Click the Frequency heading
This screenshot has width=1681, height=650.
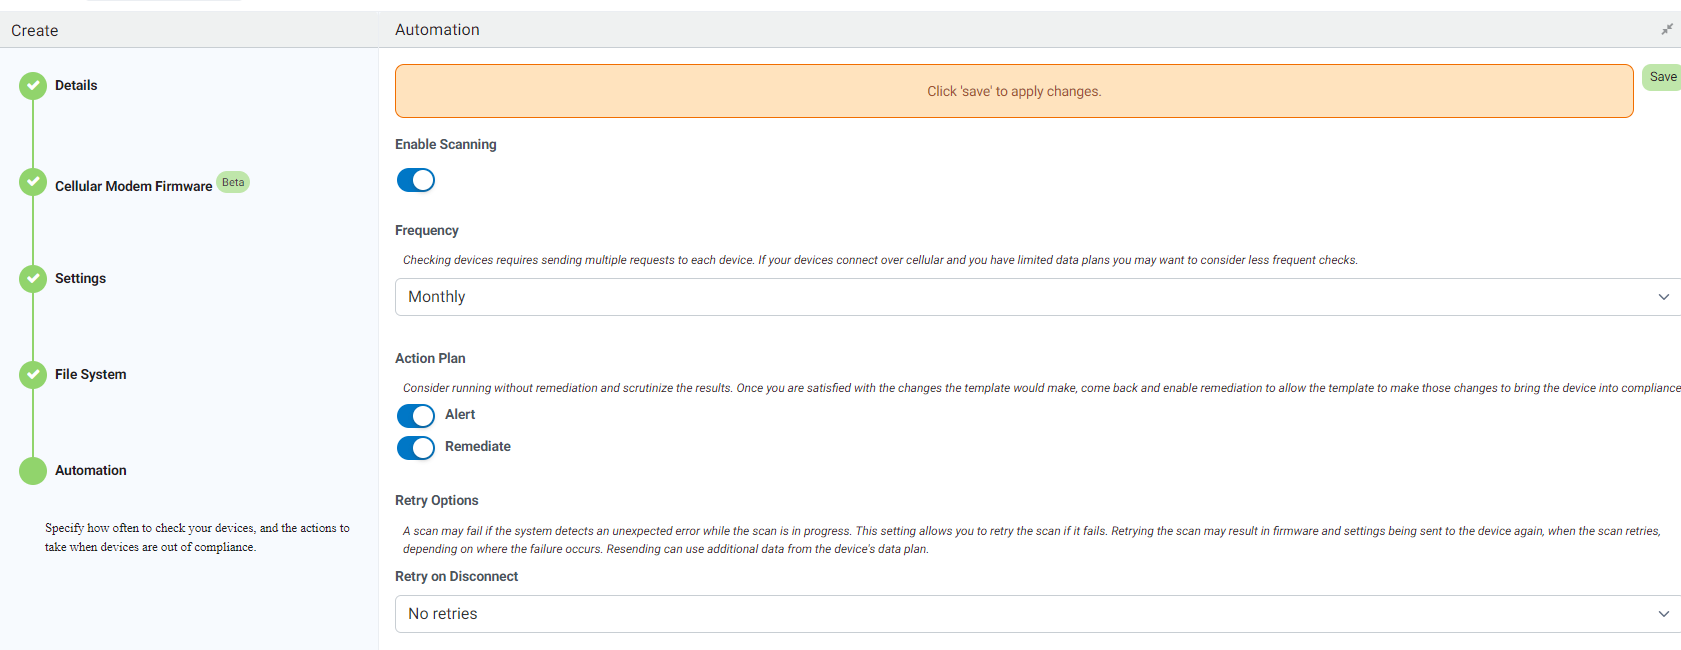click(x=426, y=230)
